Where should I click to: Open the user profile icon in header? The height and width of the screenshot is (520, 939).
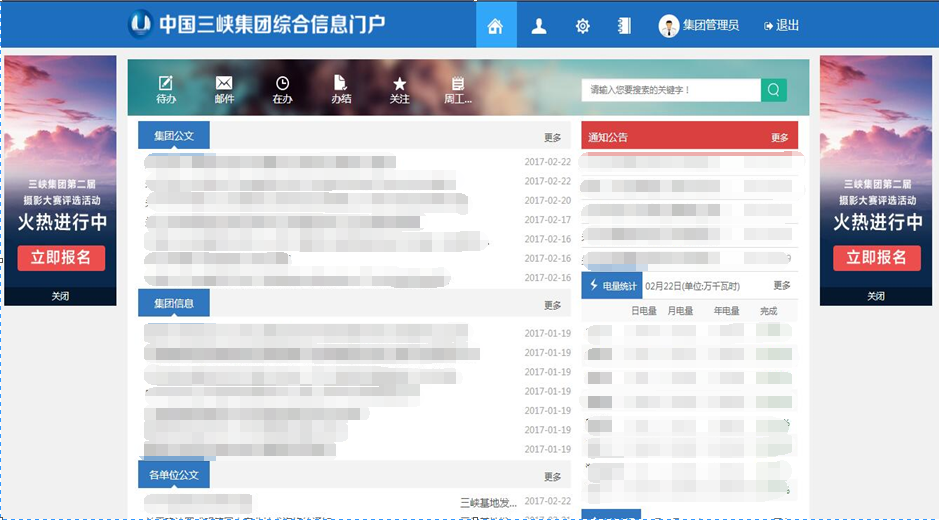pyautogui.click(x=539, y=26)
